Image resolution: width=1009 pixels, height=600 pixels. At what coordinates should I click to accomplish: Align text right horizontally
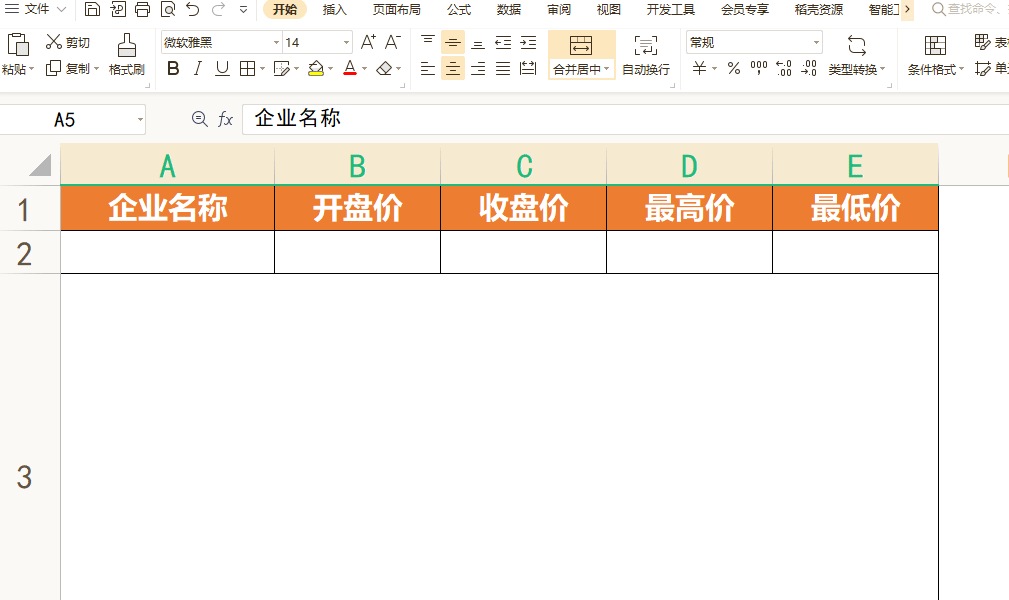coord(477,68)
